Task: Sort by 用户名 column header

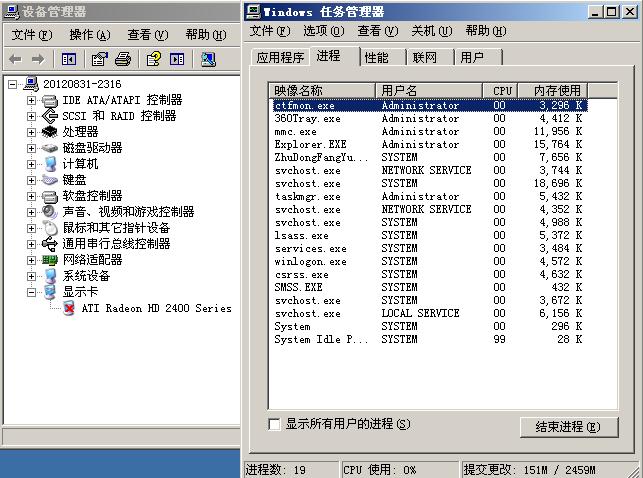Action: [429, 90]
